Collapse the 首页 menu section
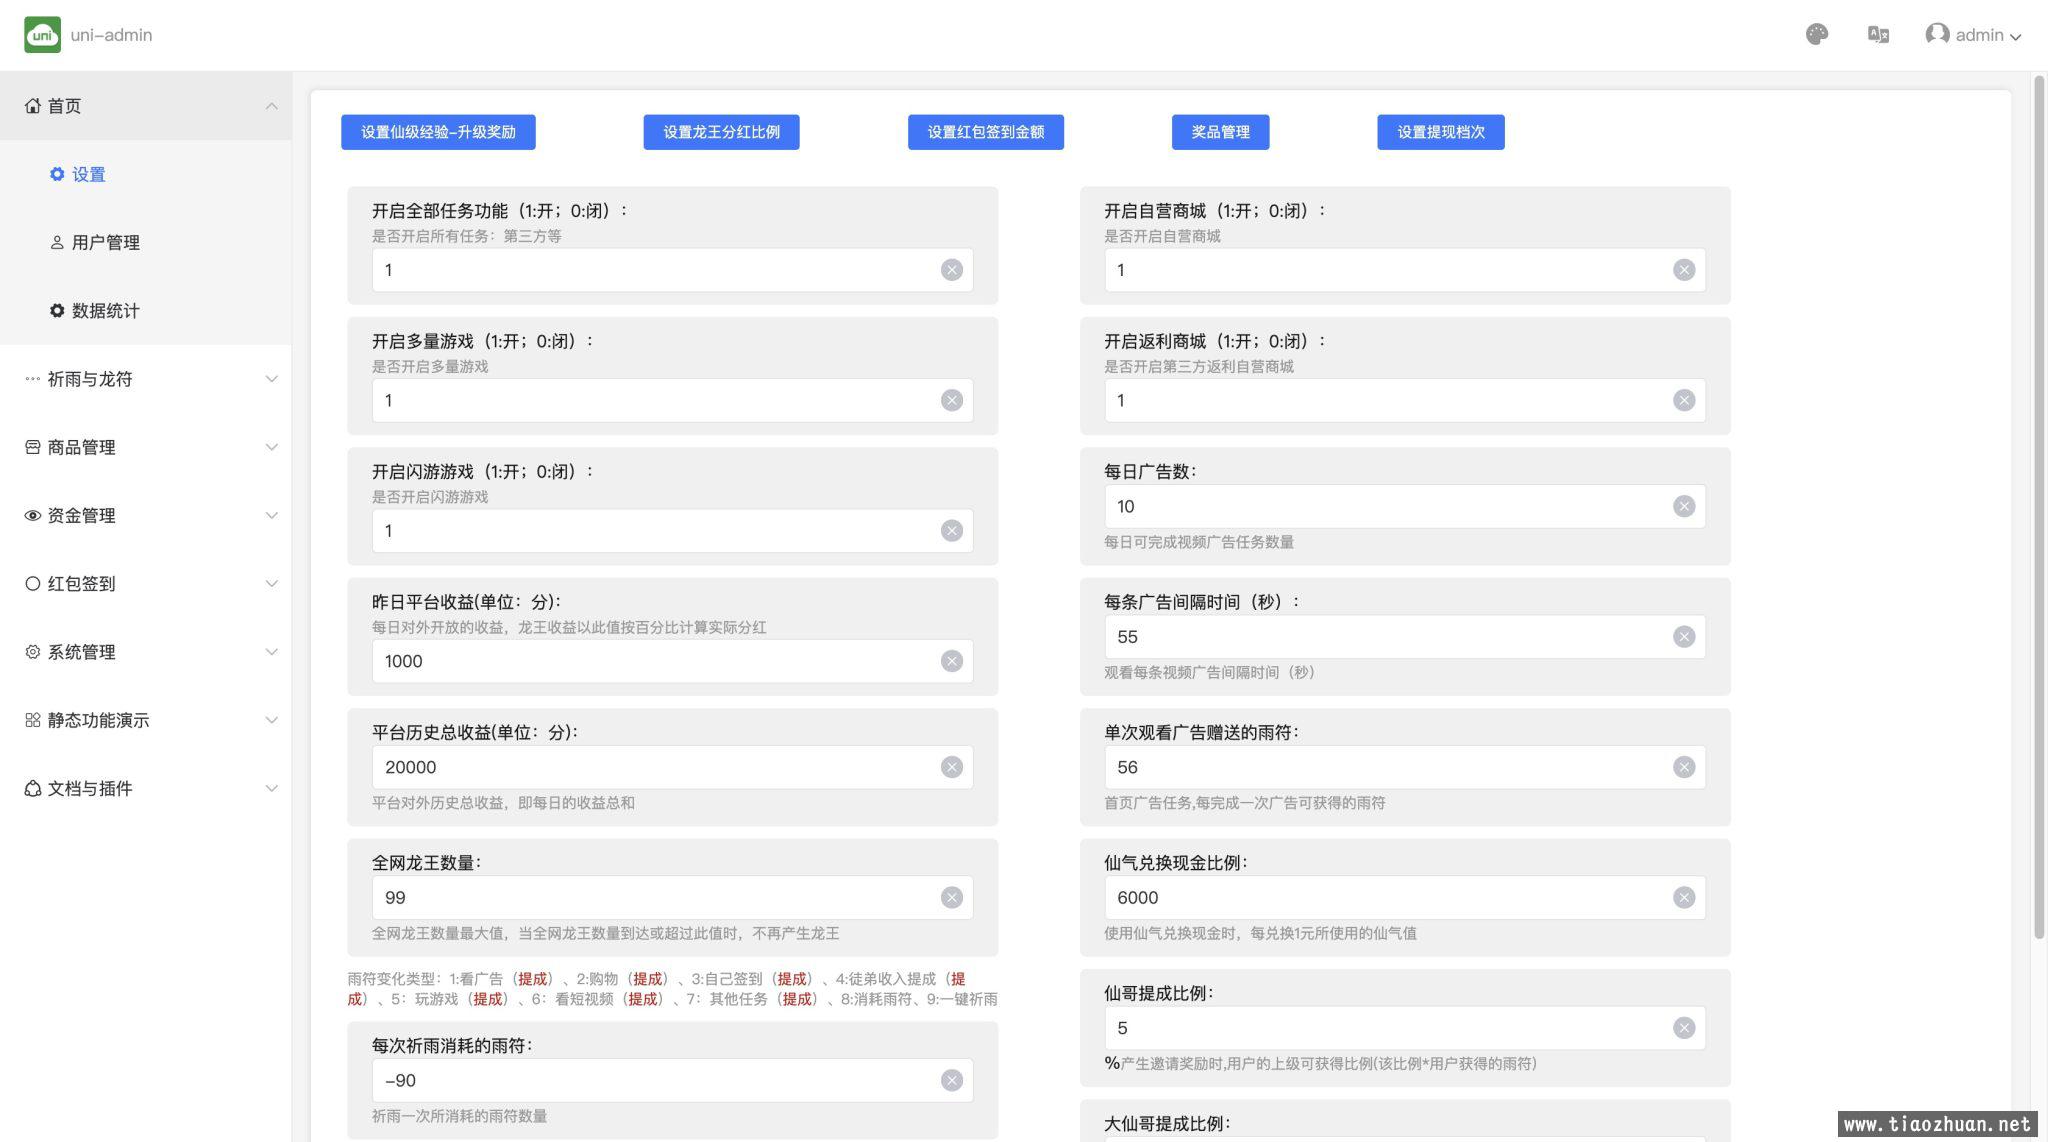The width and height of the screenshot is (2048, 1142). coord(146,106)
